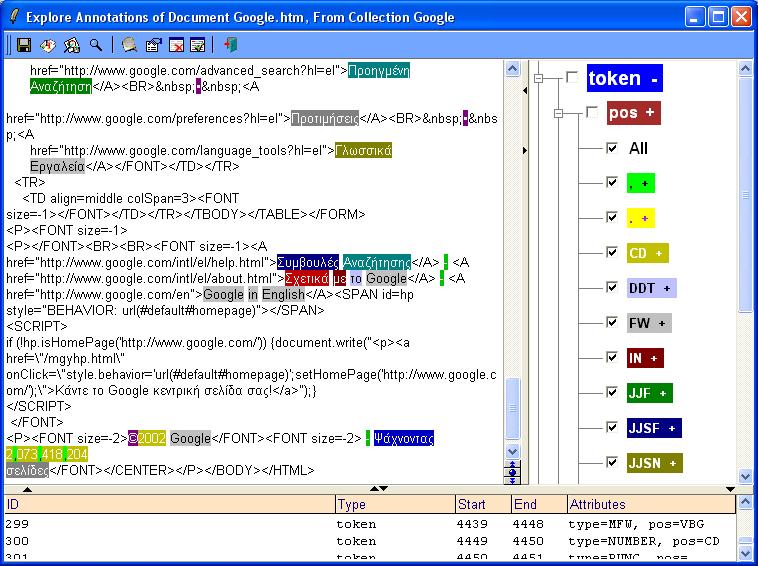This screenshot has width=758, height=566.
Task: Click the down arrow at right of horizontal splitter
Action: tap(730, 489)
